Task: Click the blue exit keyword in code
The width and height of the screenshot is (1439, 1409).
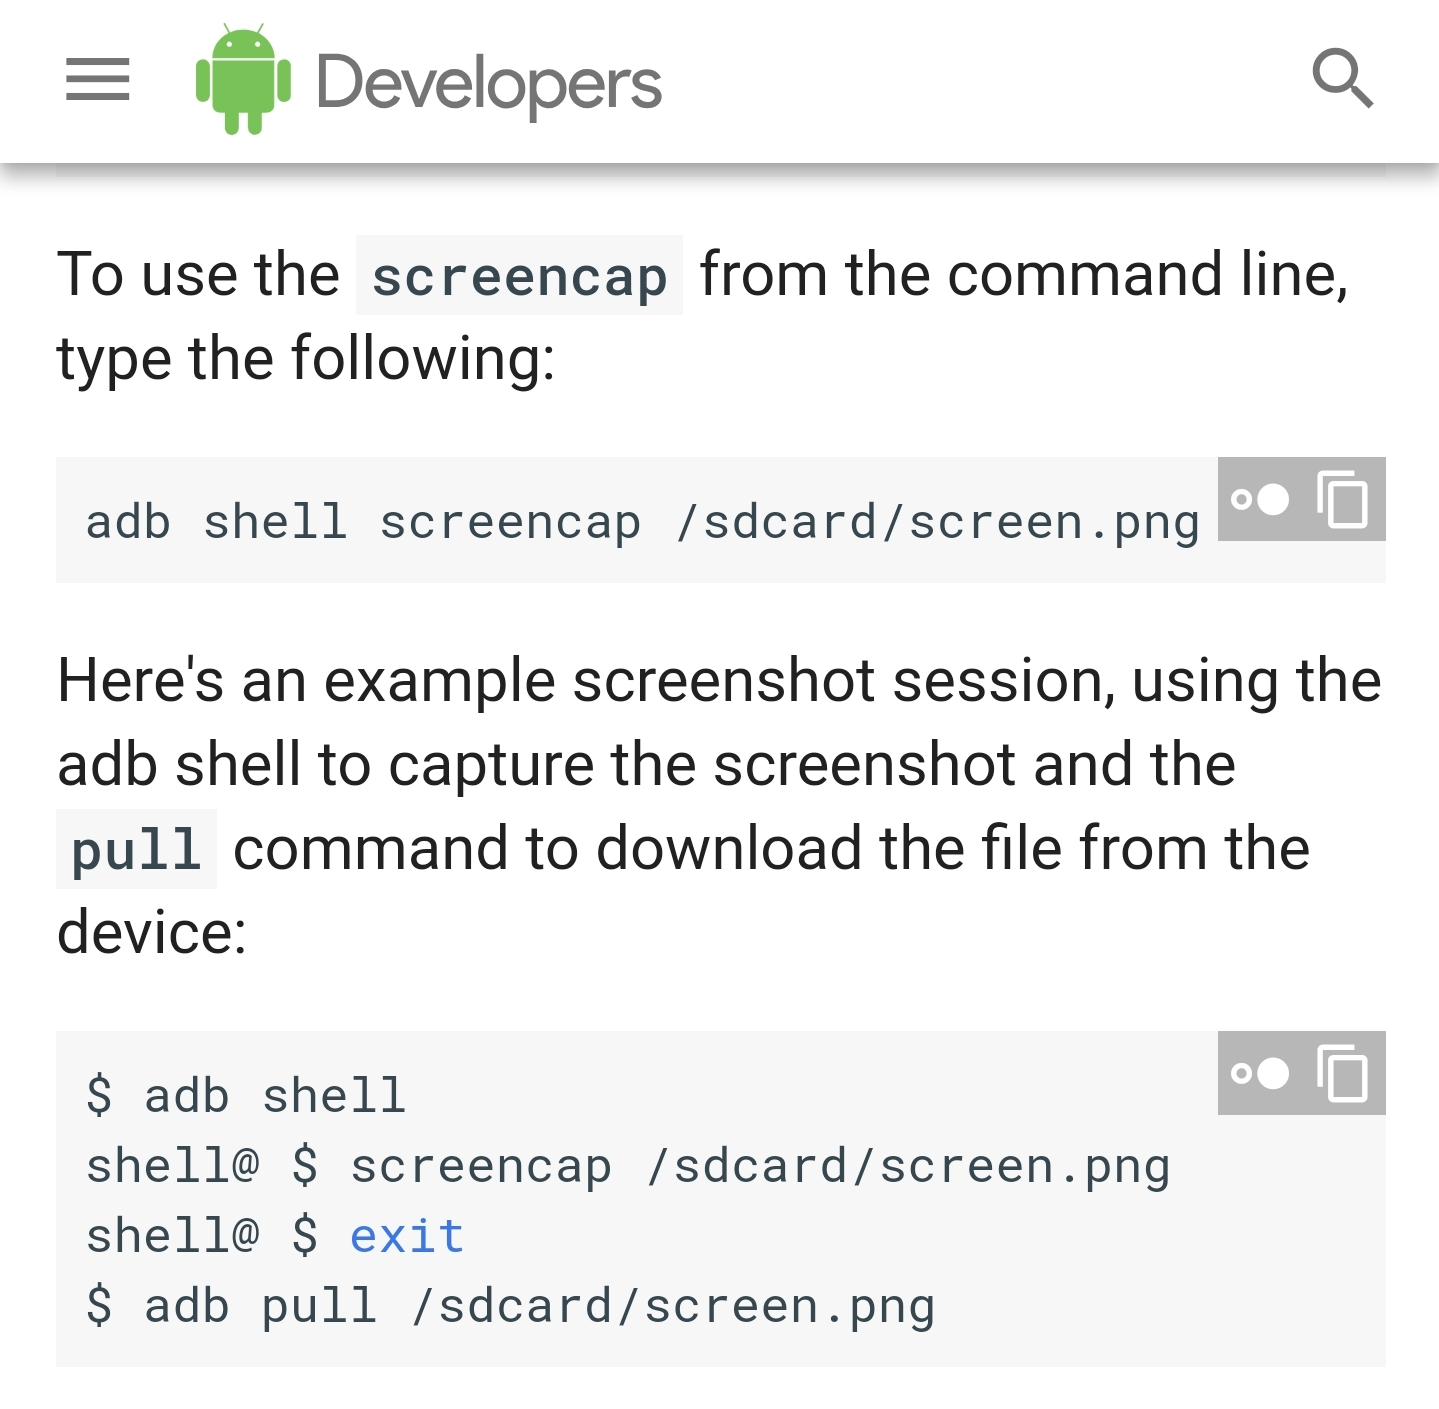Action: click(407, 1236)
